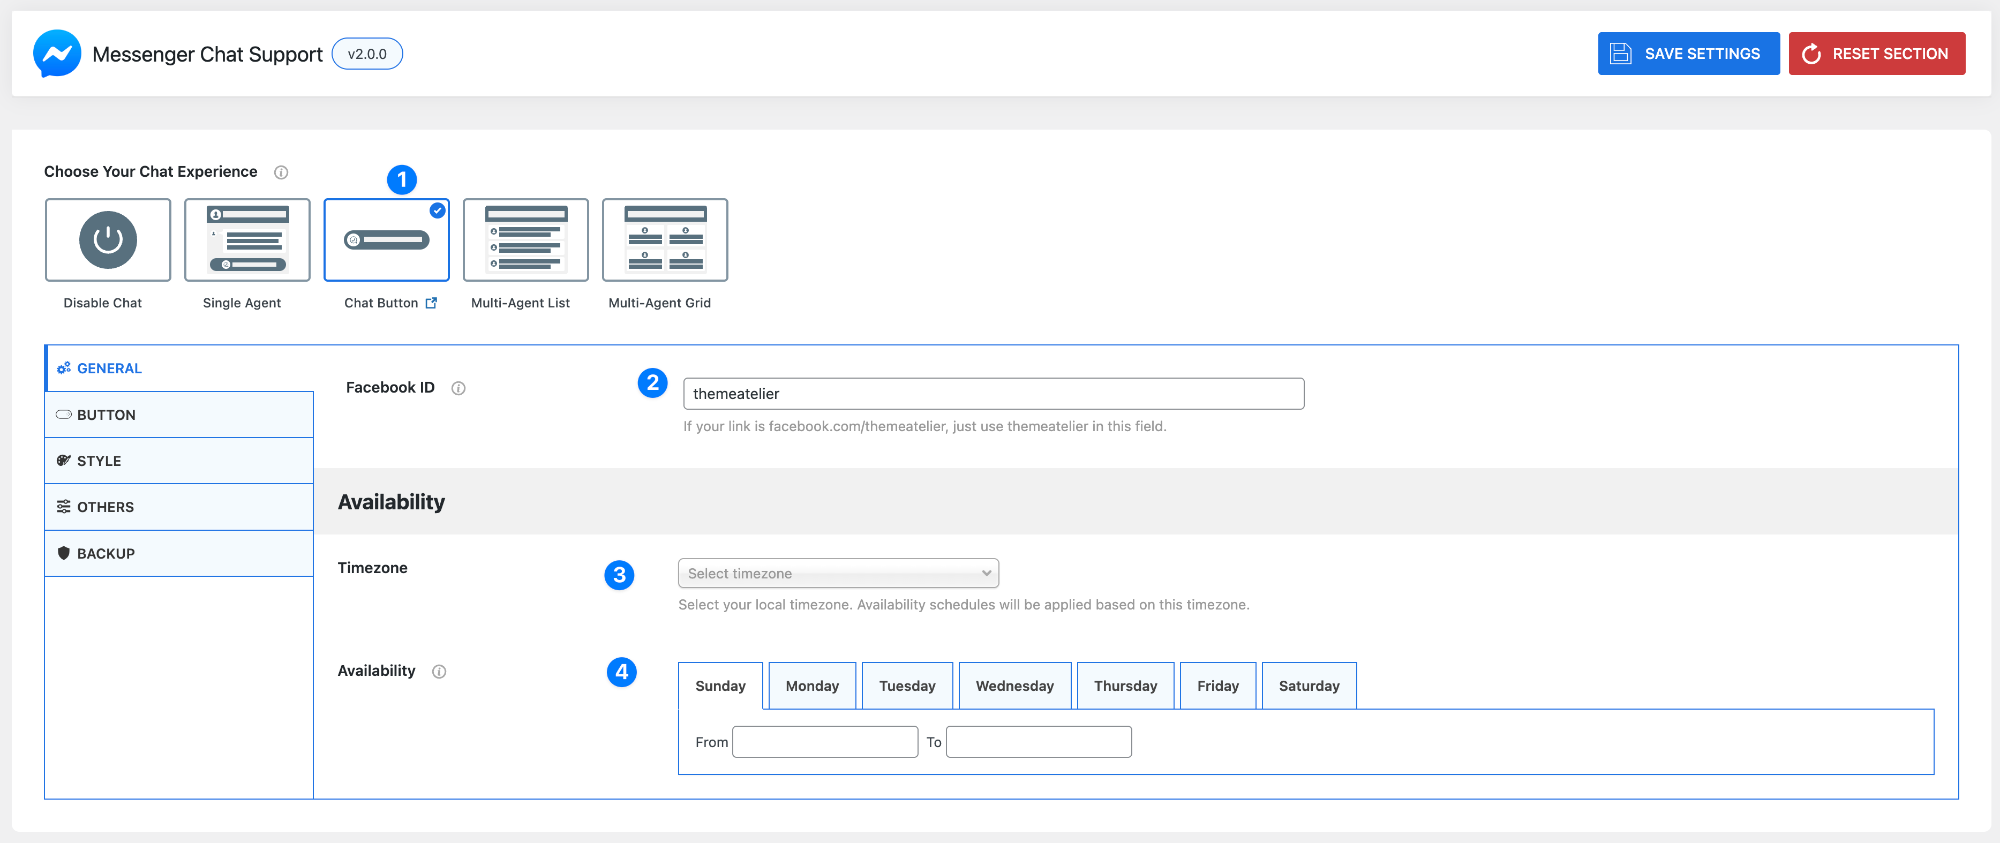The width and height of the screenshot is (2000, 843).
Task: Pick the Multi-Agent List layout icon
Action: tap(525, 240)
